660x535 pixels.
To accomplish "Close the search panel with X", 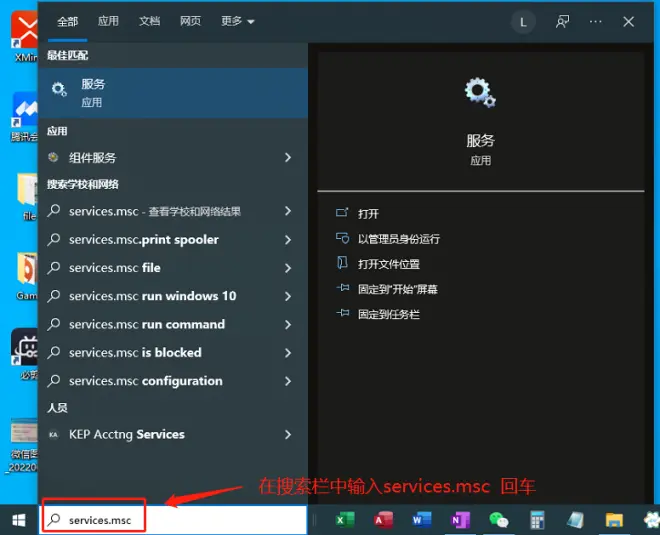I will click(x=628, y=21).
